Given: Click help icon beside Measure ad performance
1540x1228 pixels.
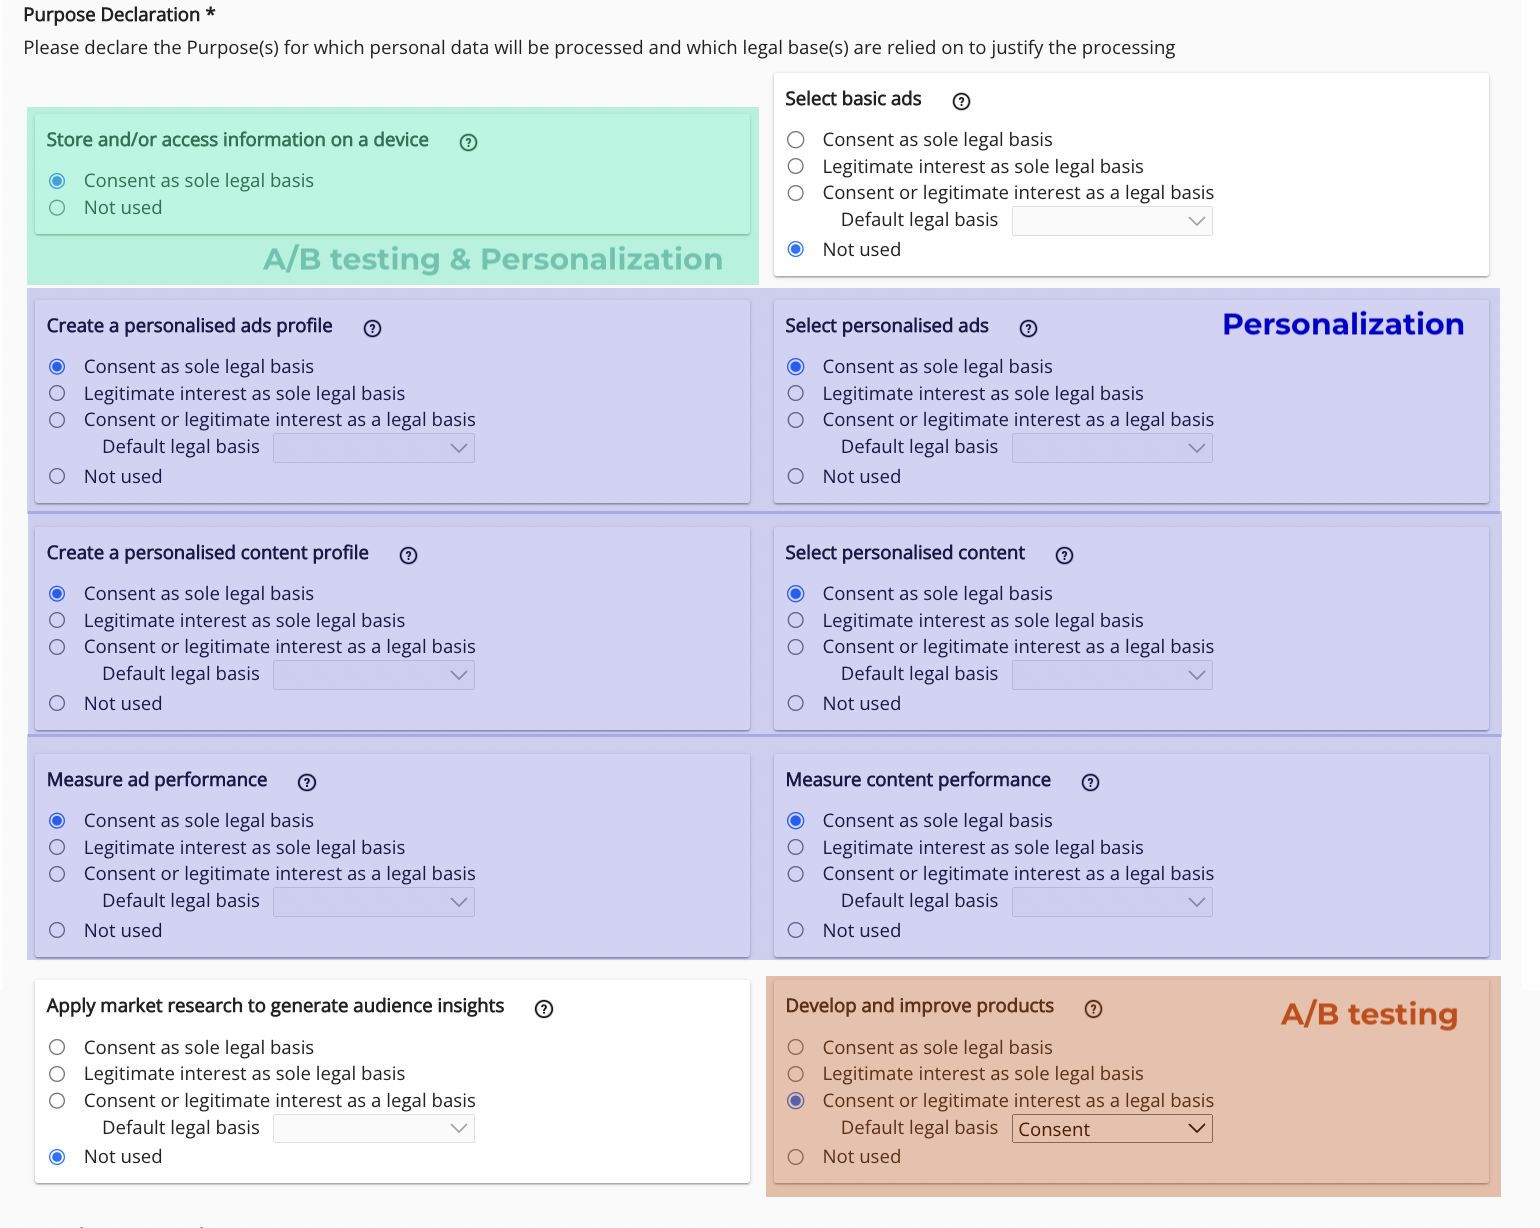Looking at the screenshot, I should tap(307, 782).
